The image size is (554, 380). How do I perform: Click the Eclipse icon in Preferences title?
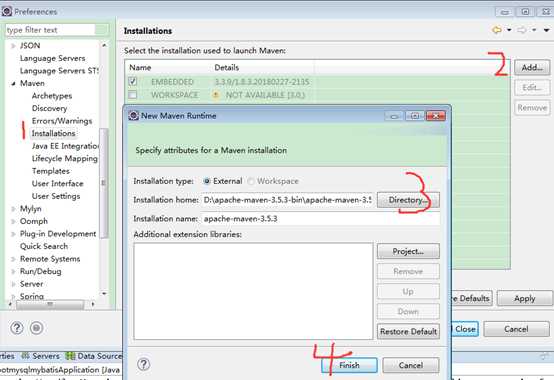[6, 11]
